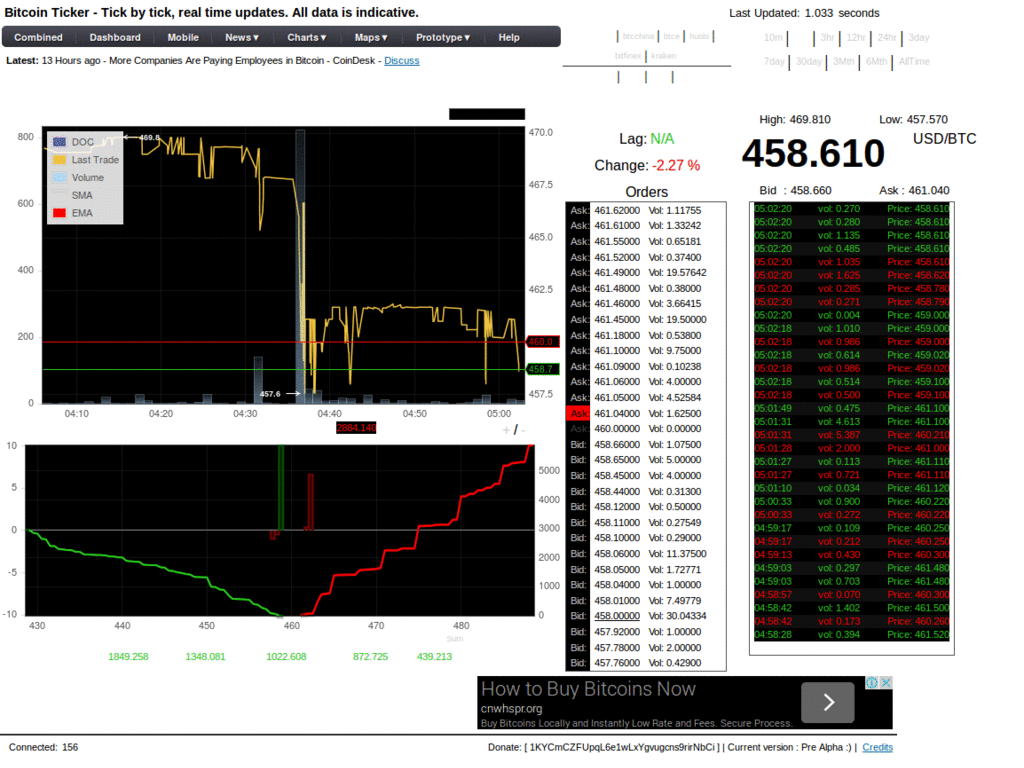Image resolution: width=1024 pixels, height=768 pixels.
Task: Click the Low: 457.570 value
Action: 913,120
